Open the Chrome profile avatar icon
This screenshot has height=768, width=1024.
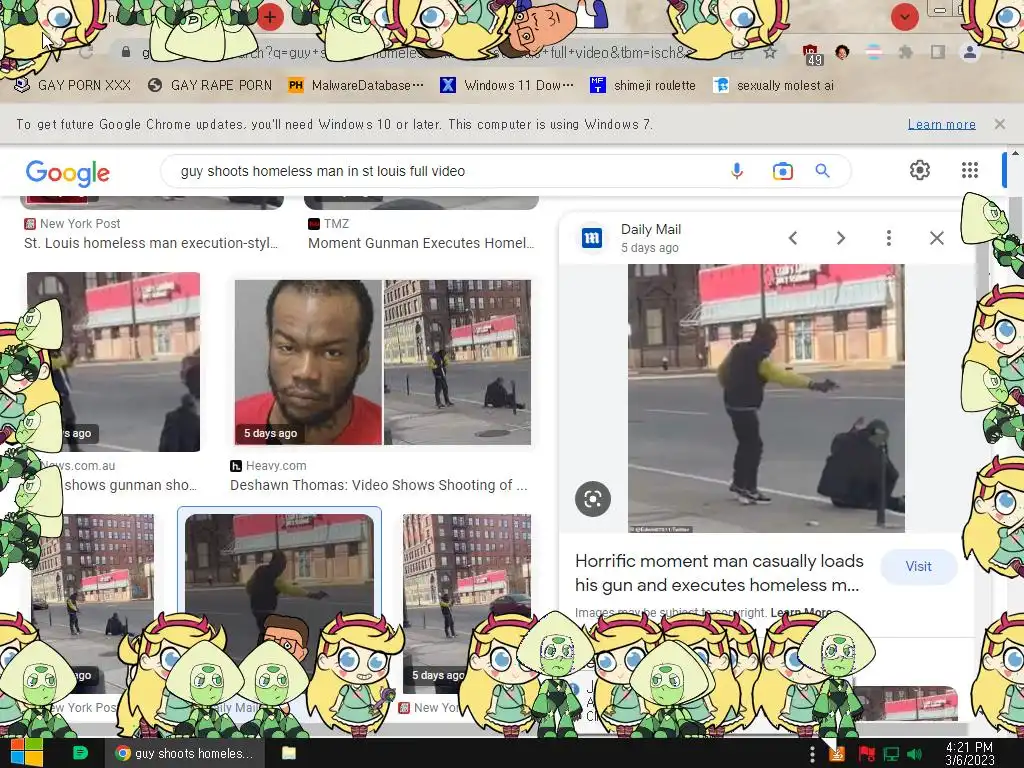tap(970, 52)
